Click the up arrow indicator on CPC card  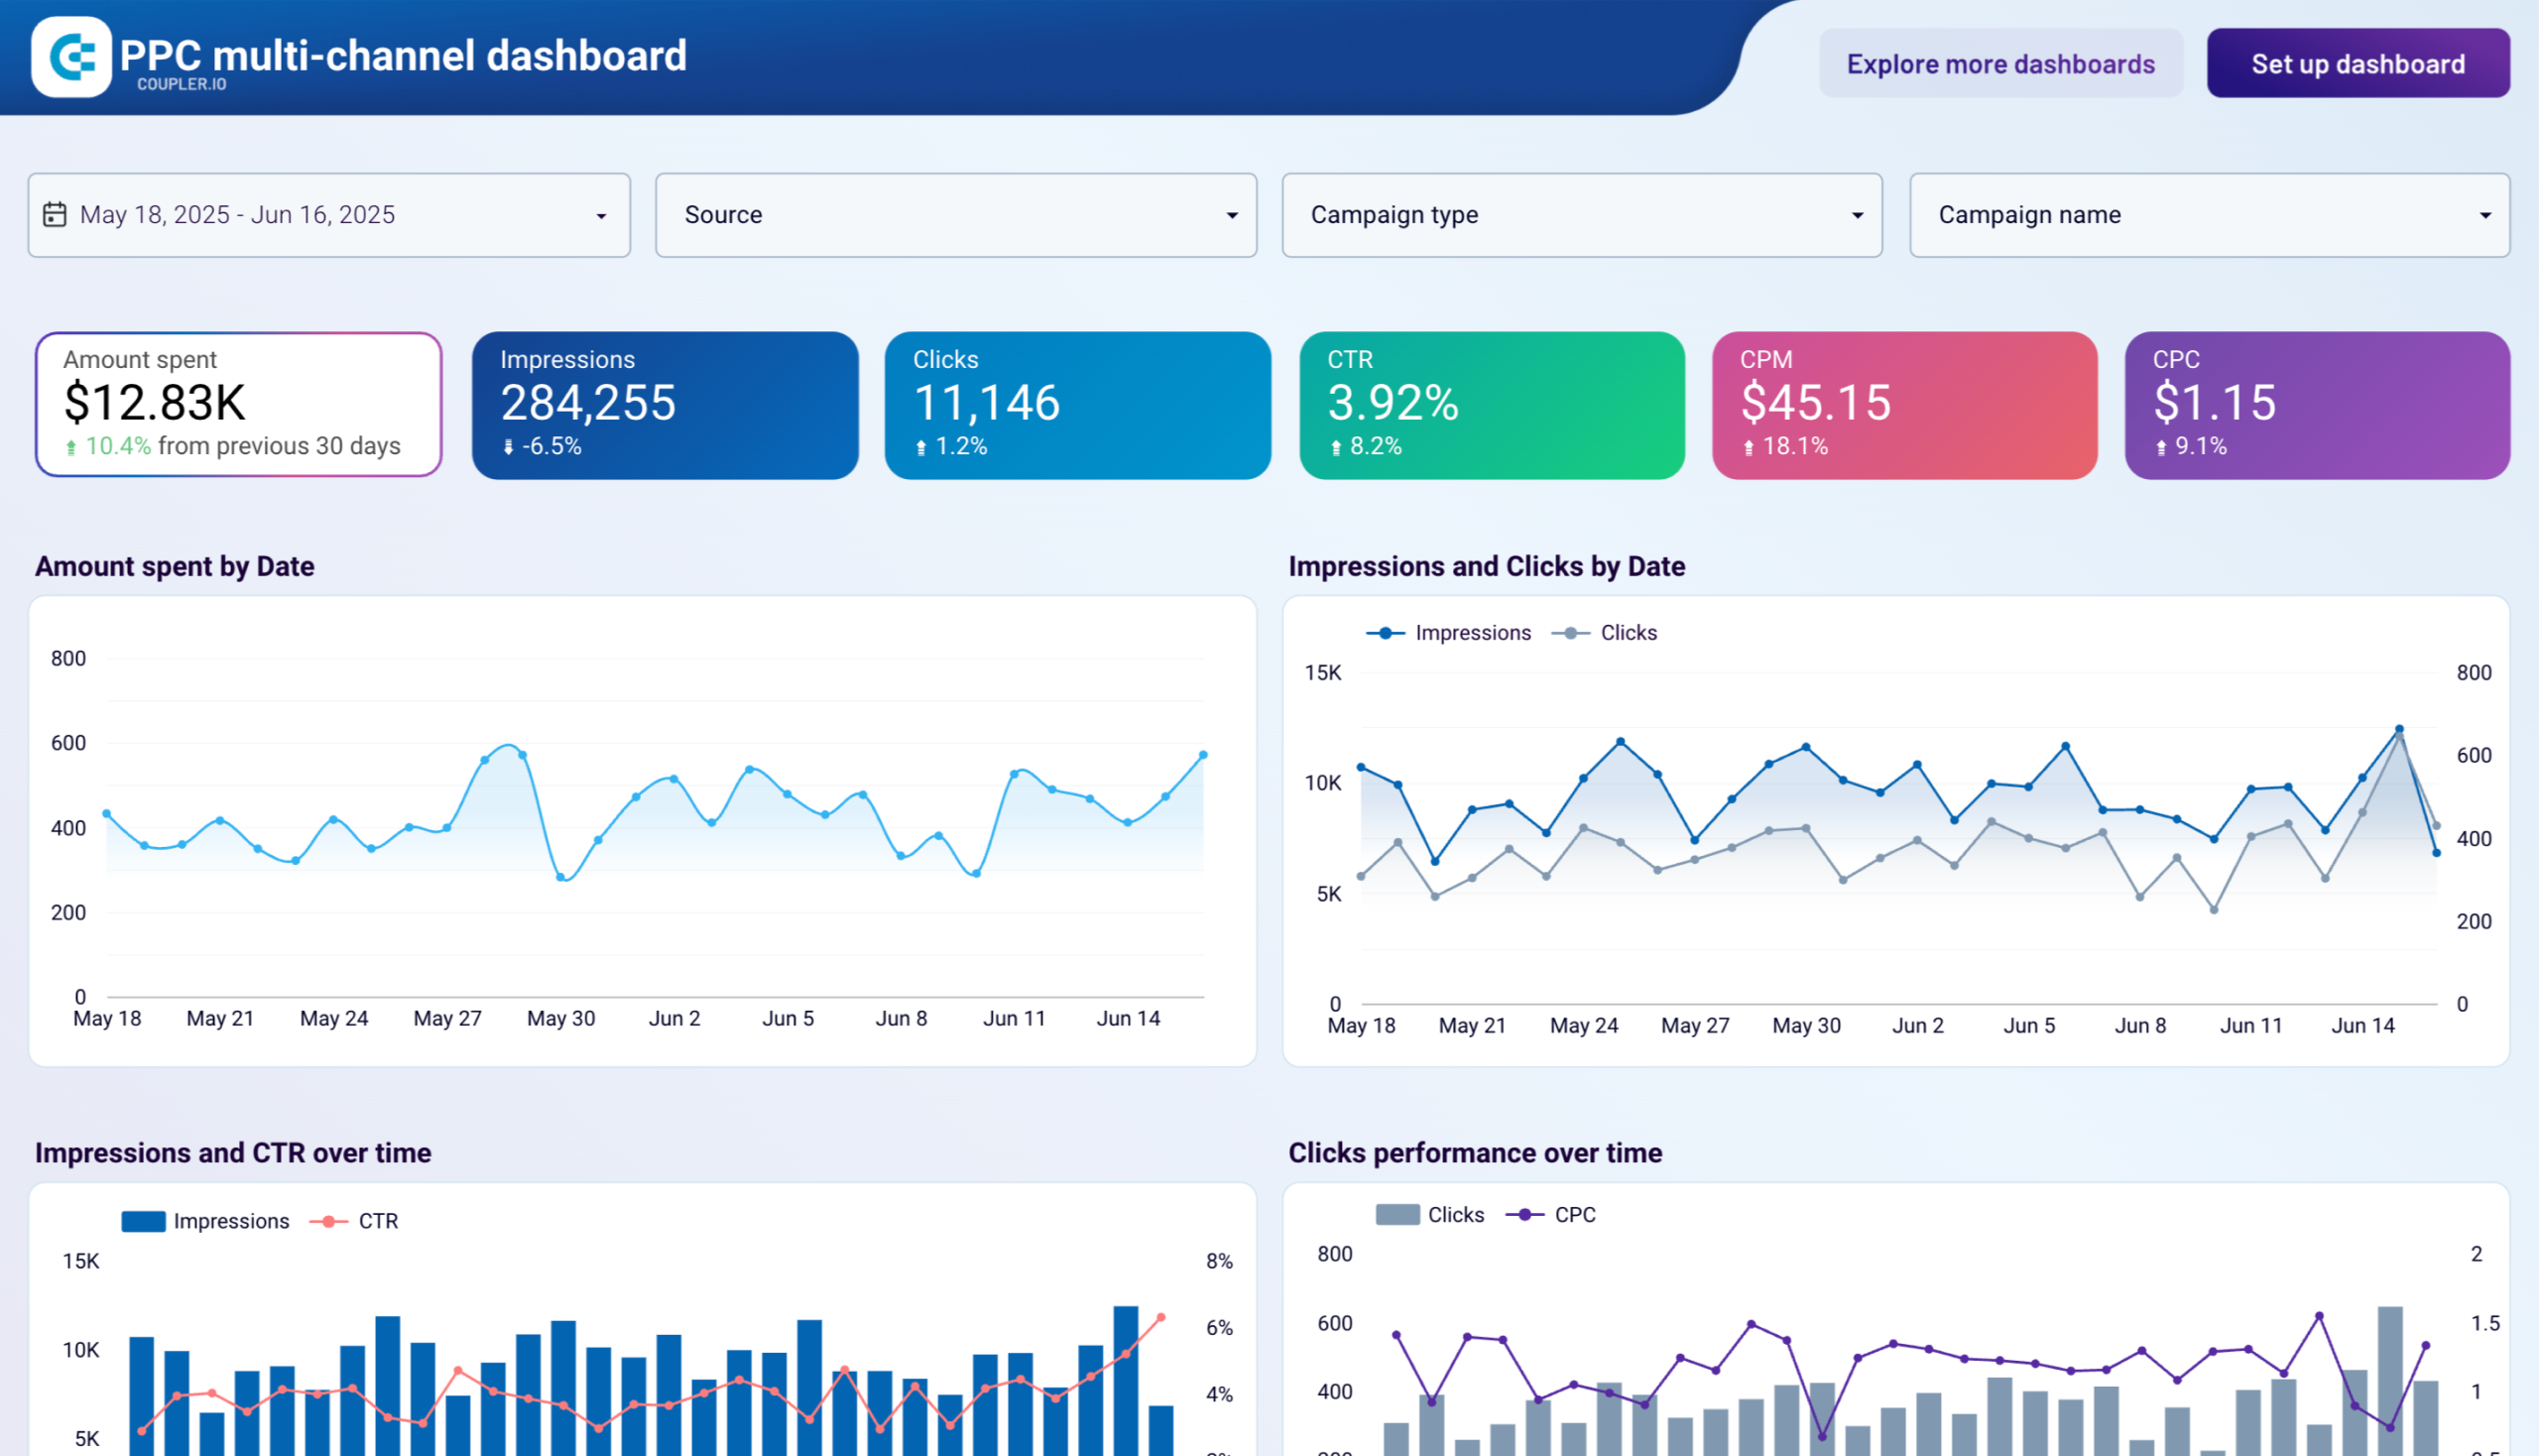(x=2163, y=447)
